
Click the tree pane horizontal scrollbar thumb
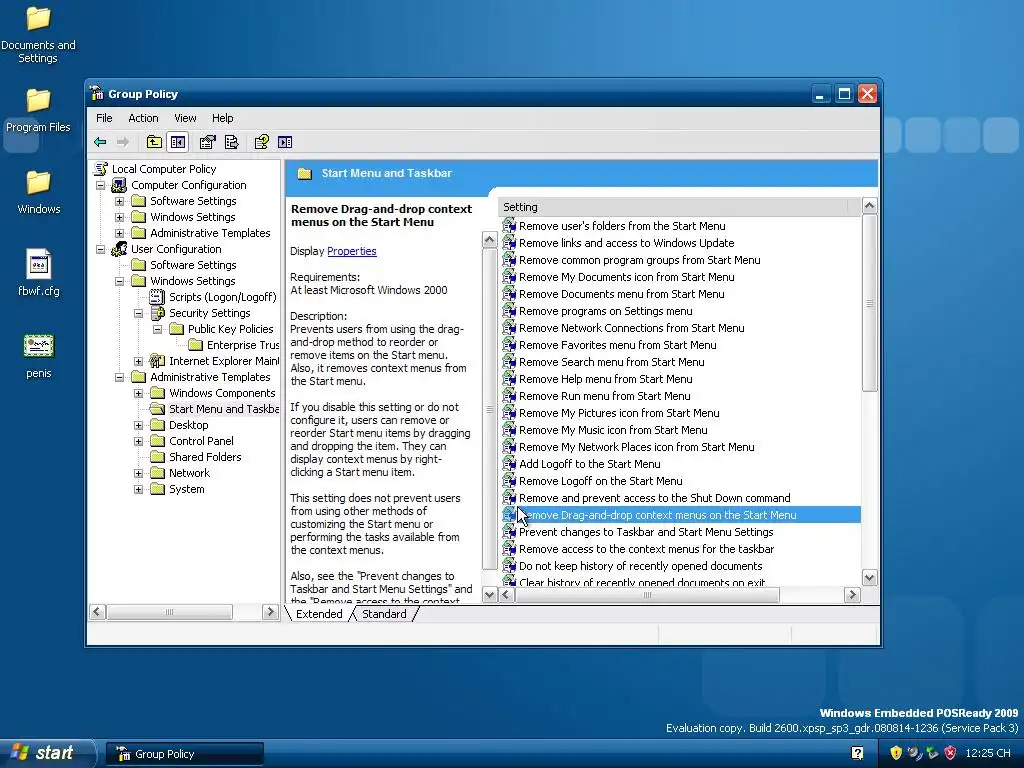coord(169,612)
